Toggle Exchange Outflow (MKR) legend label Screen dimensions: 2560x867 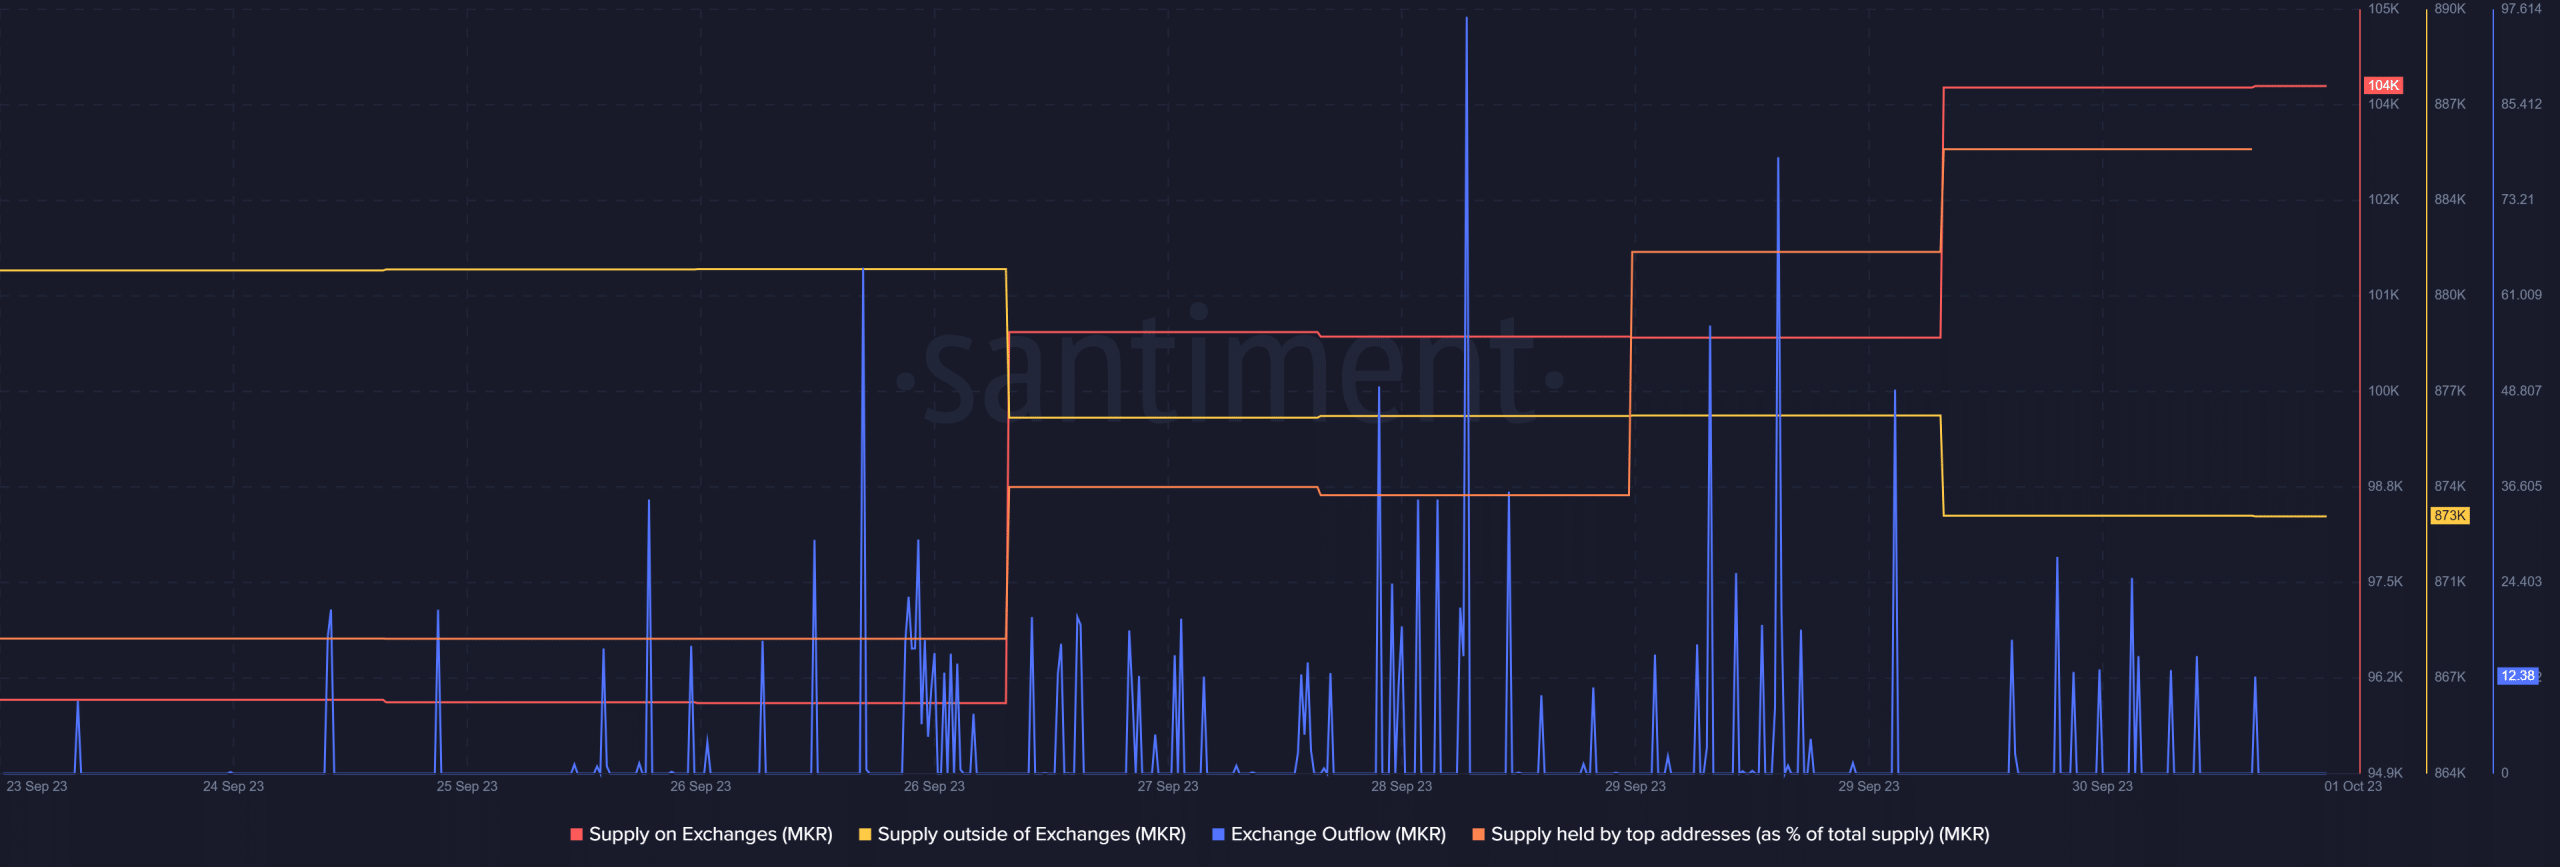[1338, 834]
